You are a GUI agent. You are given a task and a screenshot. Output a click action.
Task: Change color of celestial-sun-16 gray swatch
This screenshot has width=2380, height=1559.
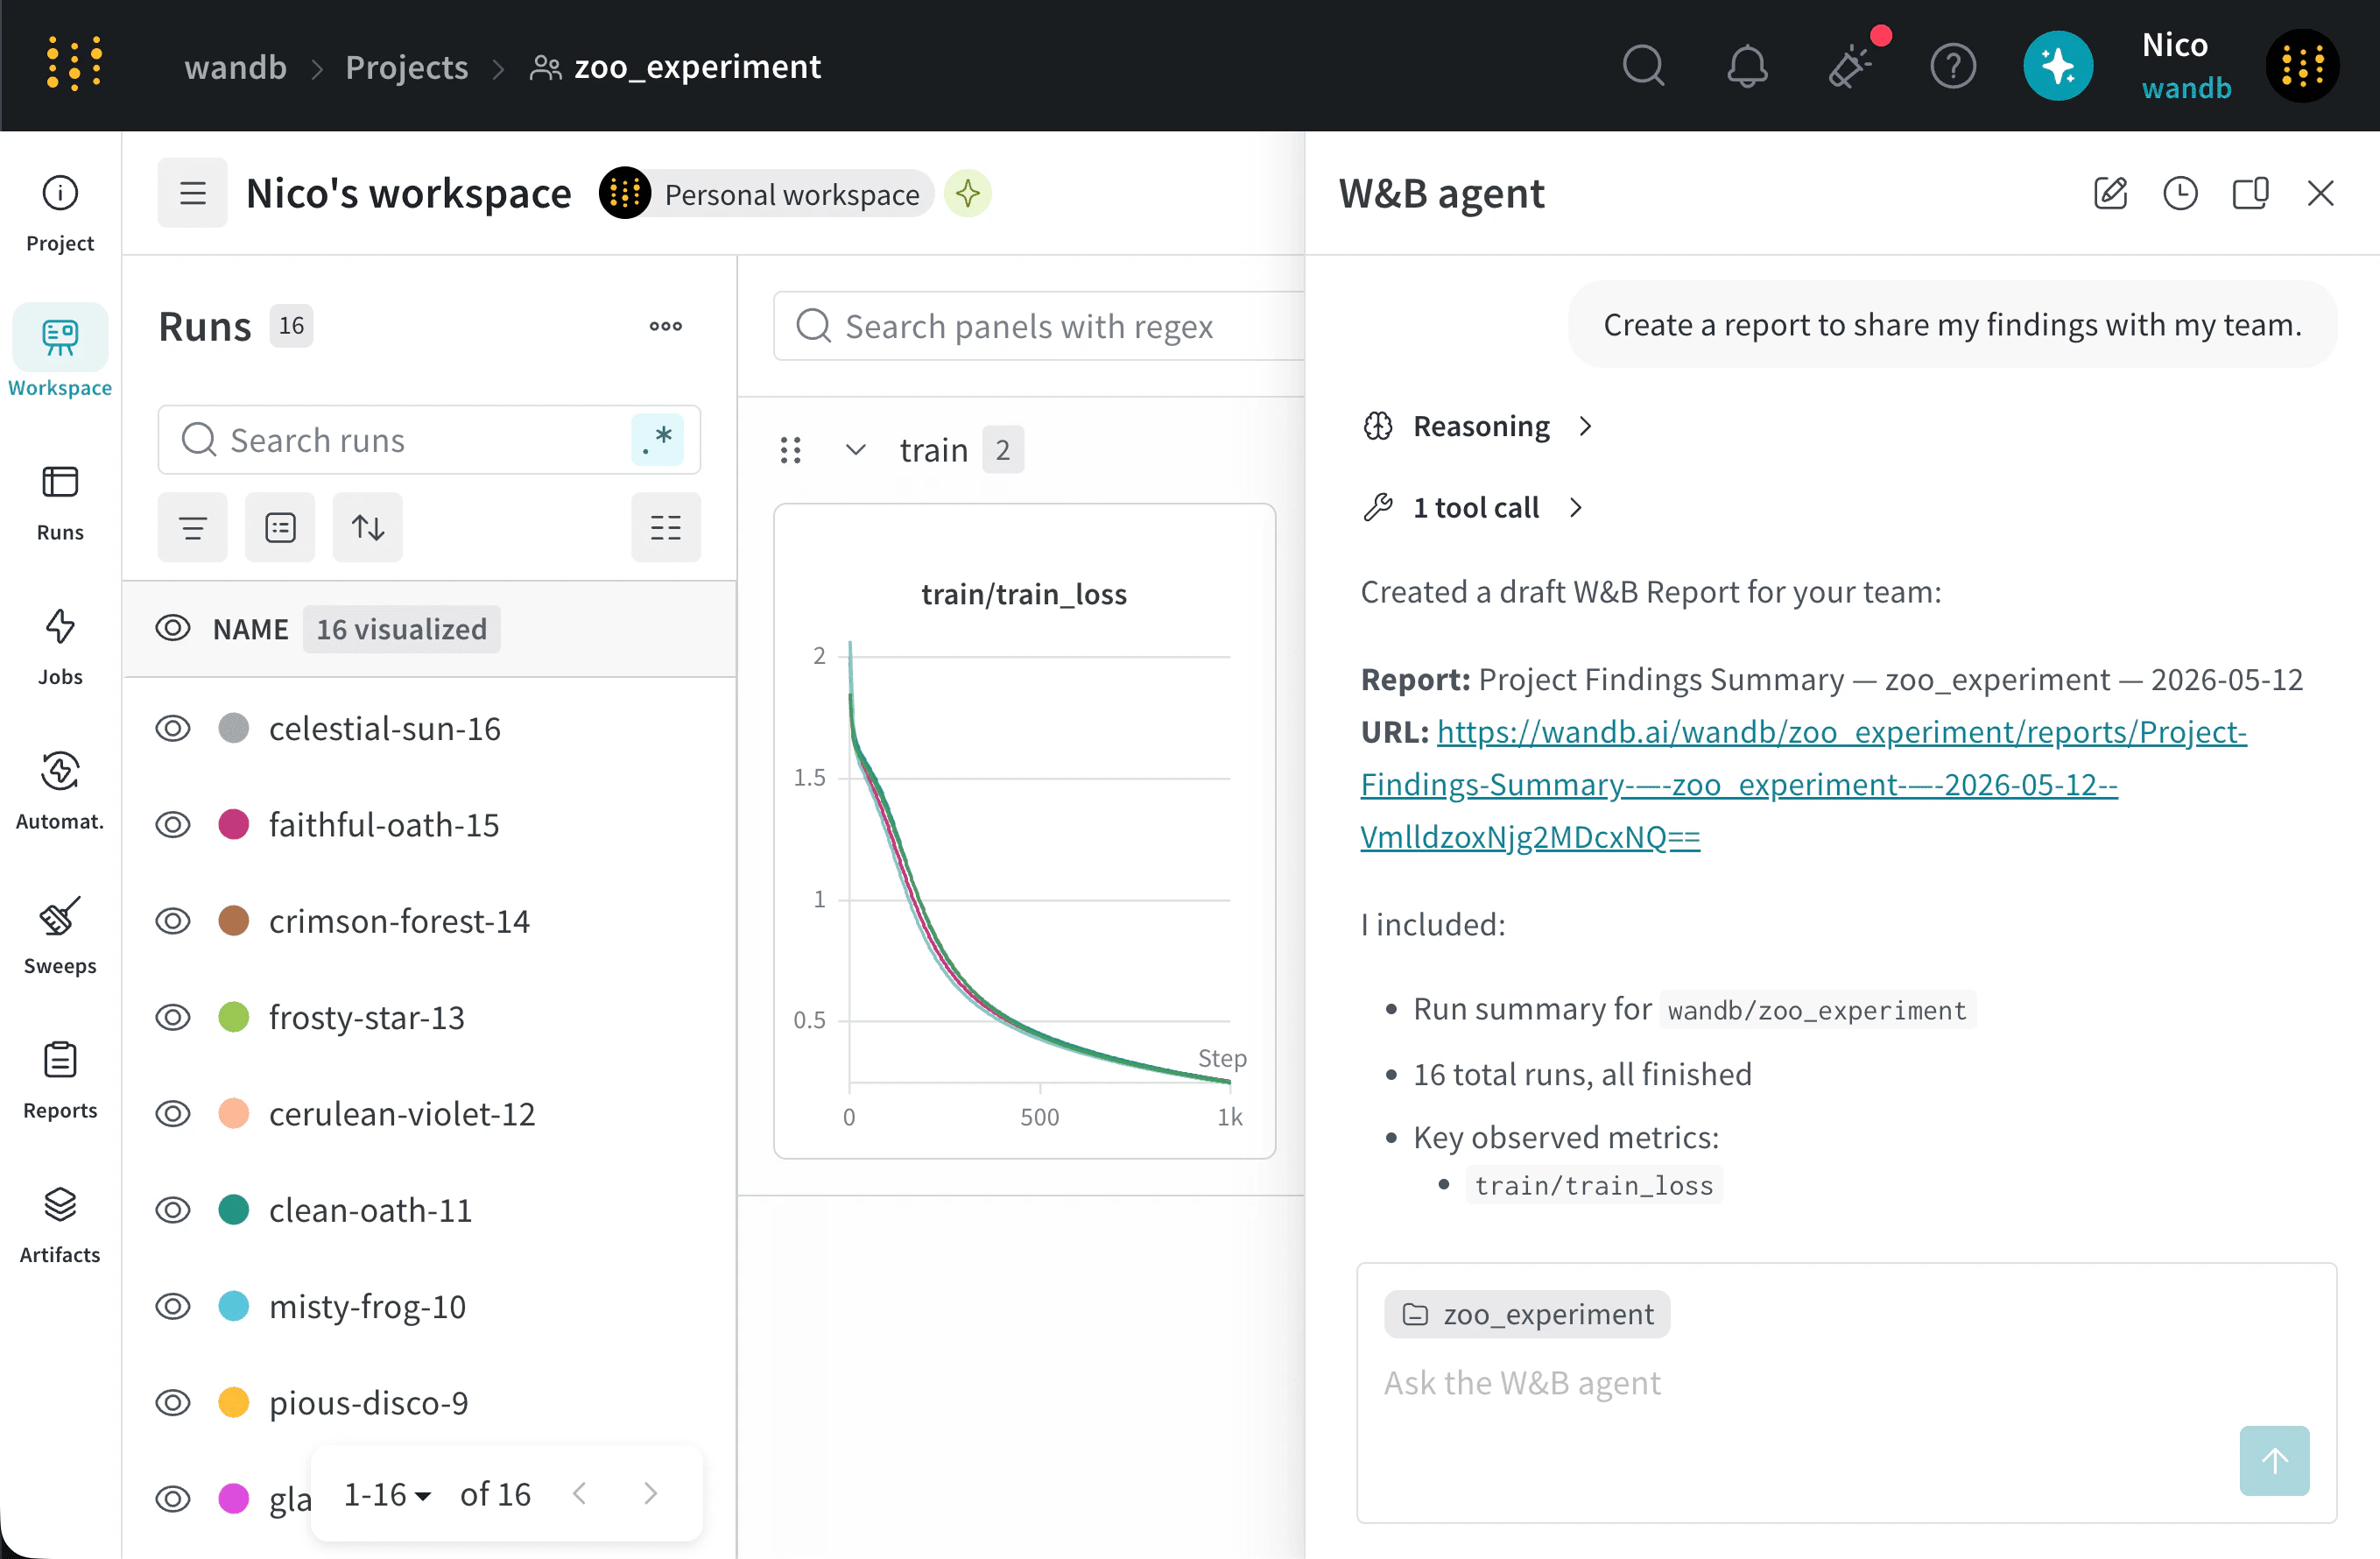[233, 728]
